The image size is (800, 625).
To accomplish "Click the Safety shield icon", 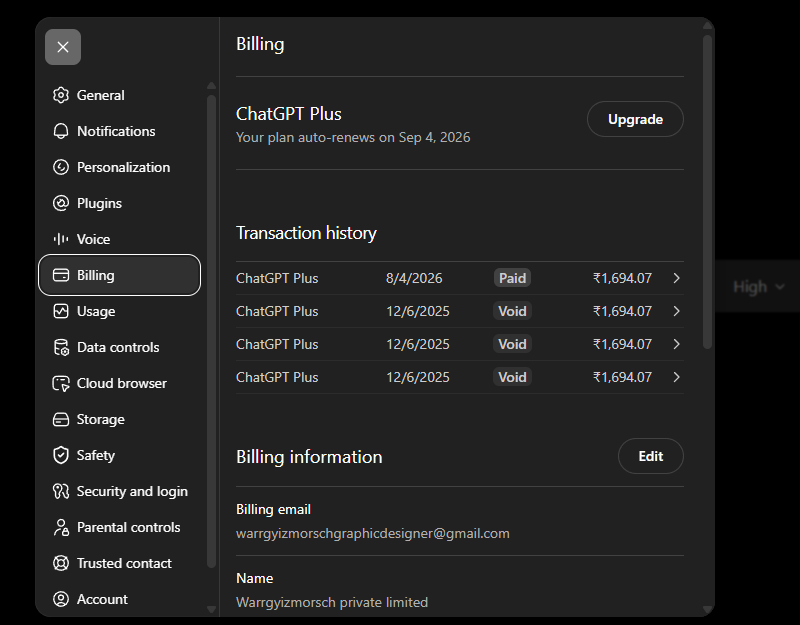I will pyautogui.click(x=61, y=455).
